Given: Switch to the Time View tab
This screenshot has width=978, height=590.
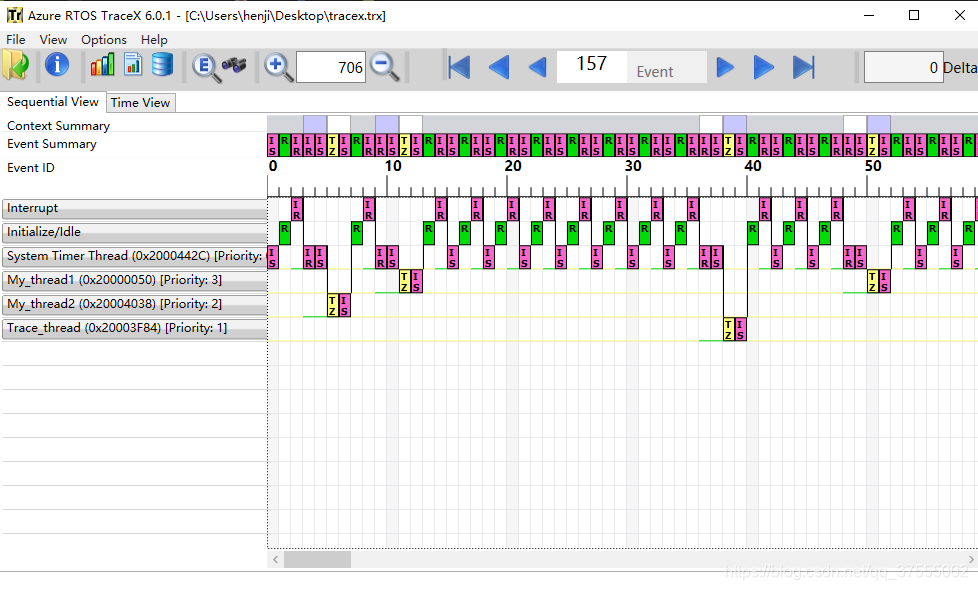Looking at the screenshot, I should [140, 102].
